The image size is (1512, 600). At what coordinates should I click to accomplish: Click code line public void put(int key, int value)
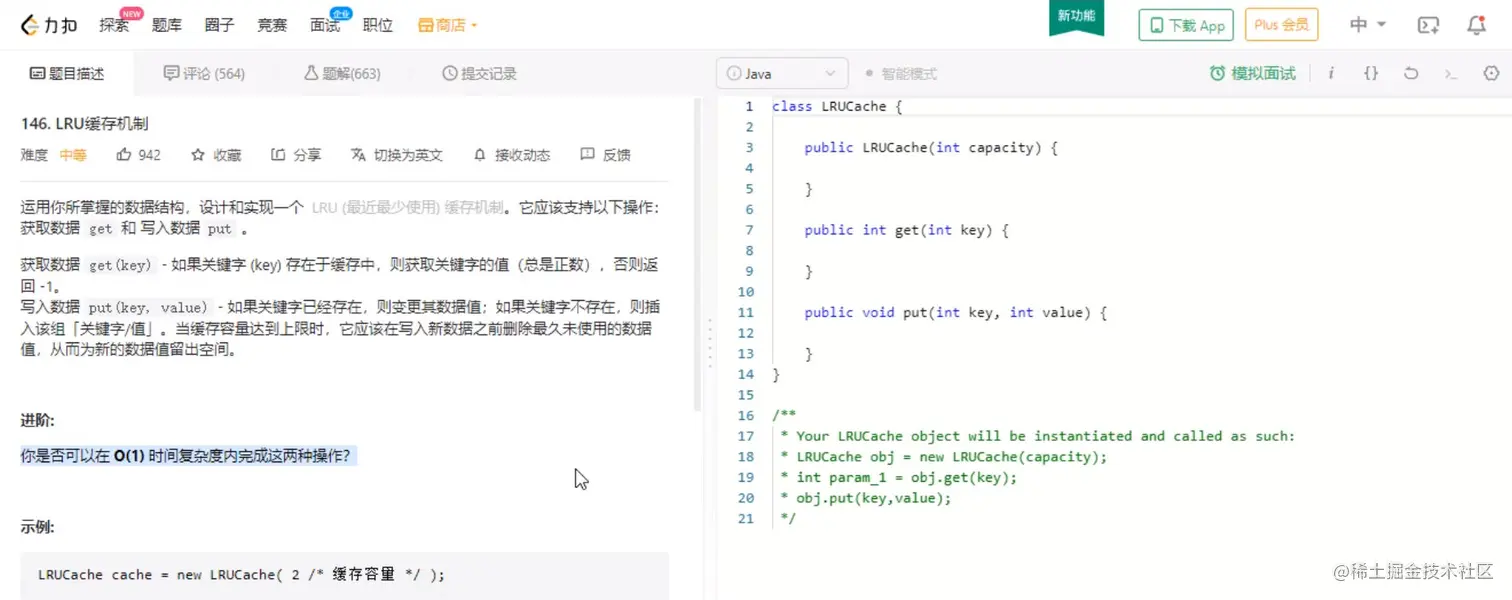pos(956,312)
